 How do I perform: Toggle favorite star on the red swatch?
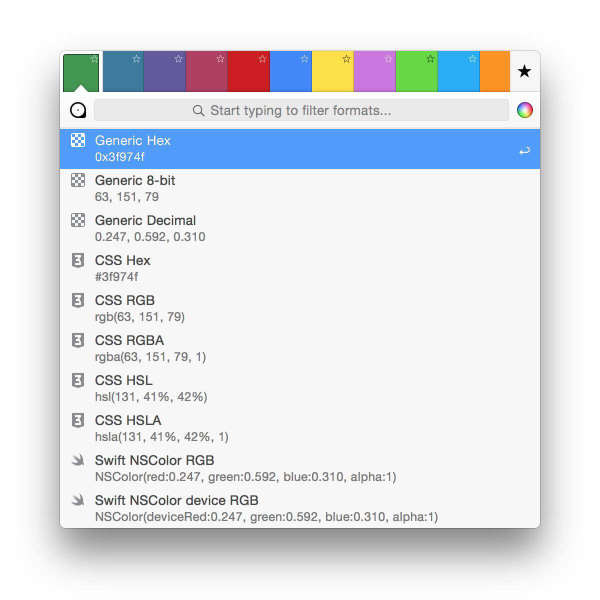point(262,59)
